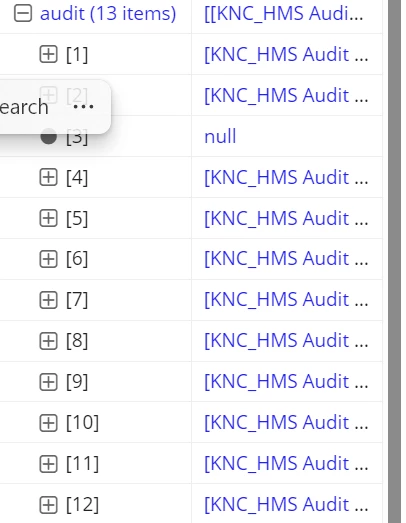The width and height of the screenshot is (406, 523).
Task: Select the KNC_HMS Audit value in row [1]
Action: 286,54
